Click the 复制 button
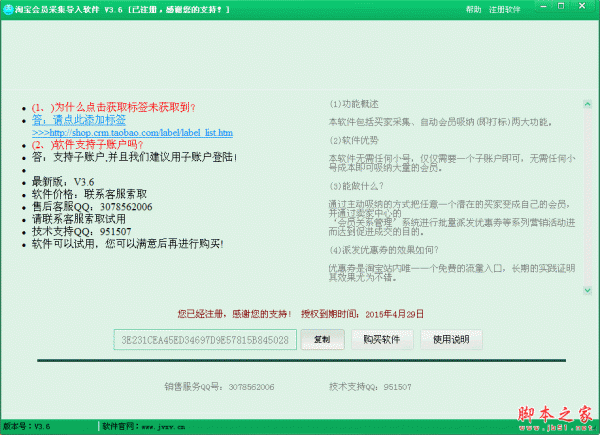The height and width of the screenshot is (435, 600). pyautogui.click(x=322, y=339)
